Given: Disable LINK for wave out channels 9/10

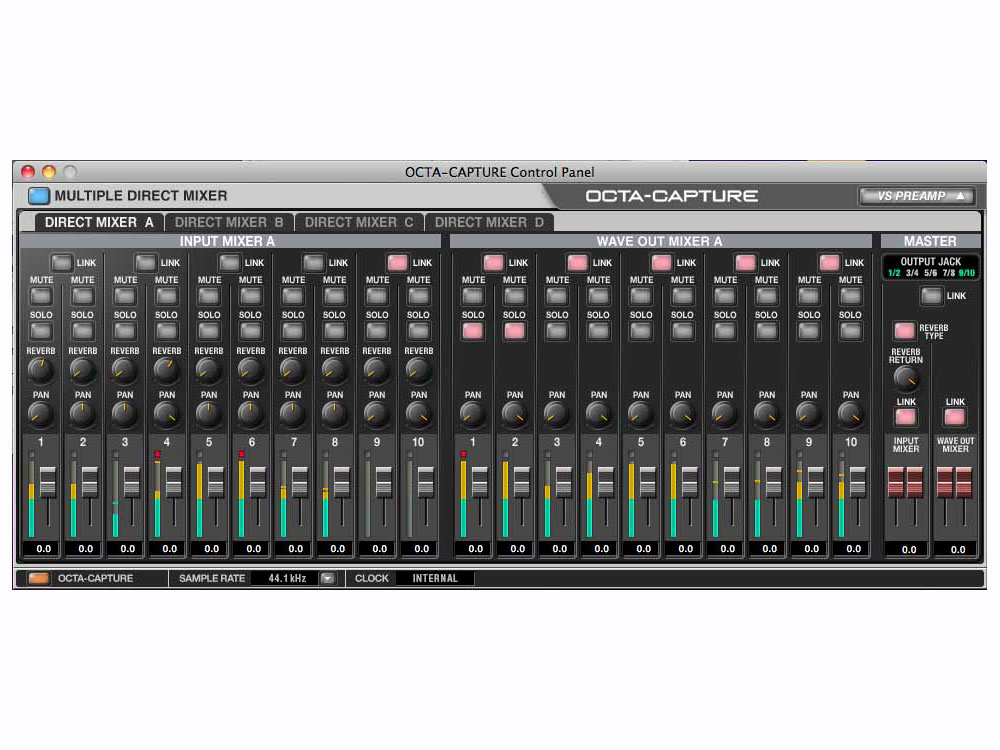Looking at the screenshot, I should pyautogui.click(x=829, y=262).
